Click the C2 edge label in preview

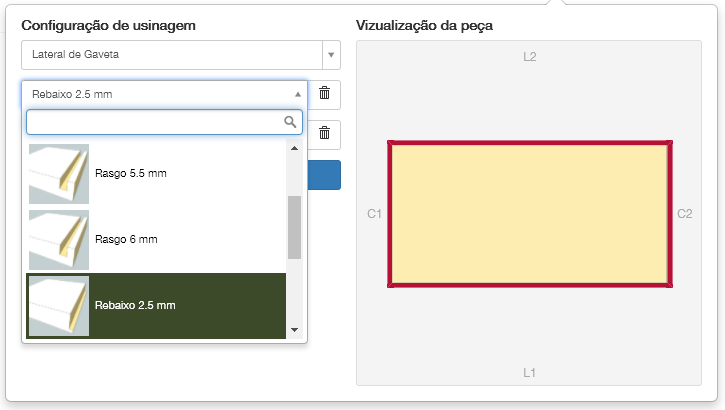pos(685,214)
